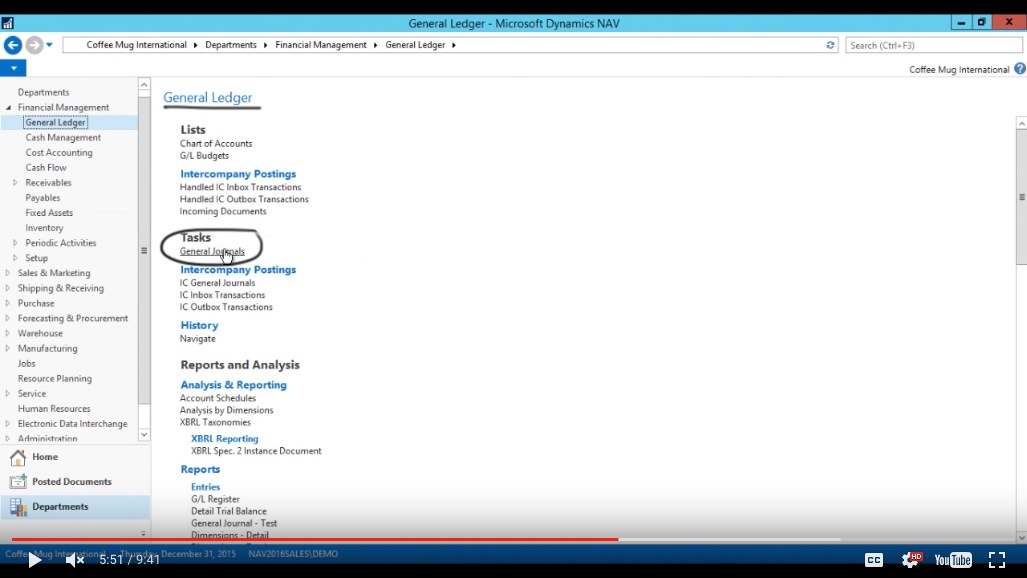Screen dimensions: 1027x578
Task: Click Coffee Mug International in breadcrumb
Action: point(136,45)
